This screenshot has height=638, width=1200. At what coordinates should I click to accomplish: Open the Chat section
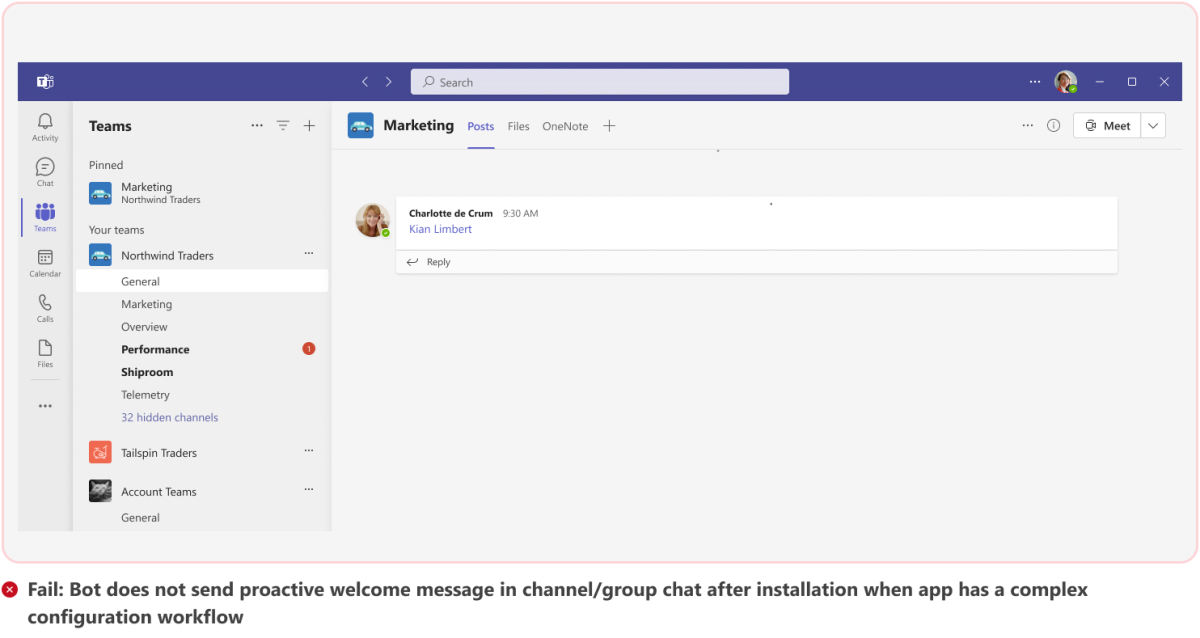(44, 170)
